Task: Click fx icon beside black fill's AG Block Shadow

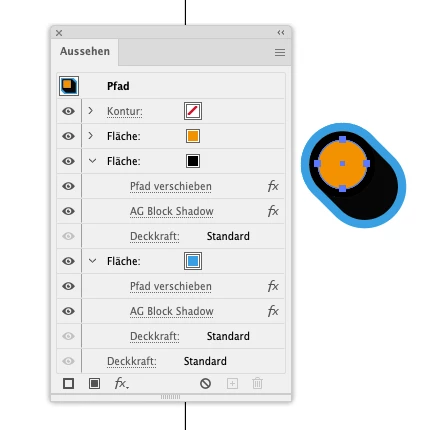Action: coord(273,211)
